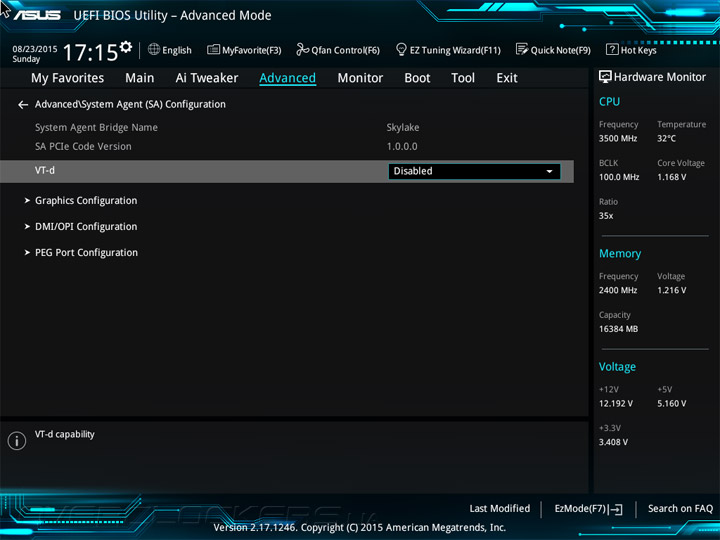Click the VT-d dropdown arrow

[x=549, y=171]
